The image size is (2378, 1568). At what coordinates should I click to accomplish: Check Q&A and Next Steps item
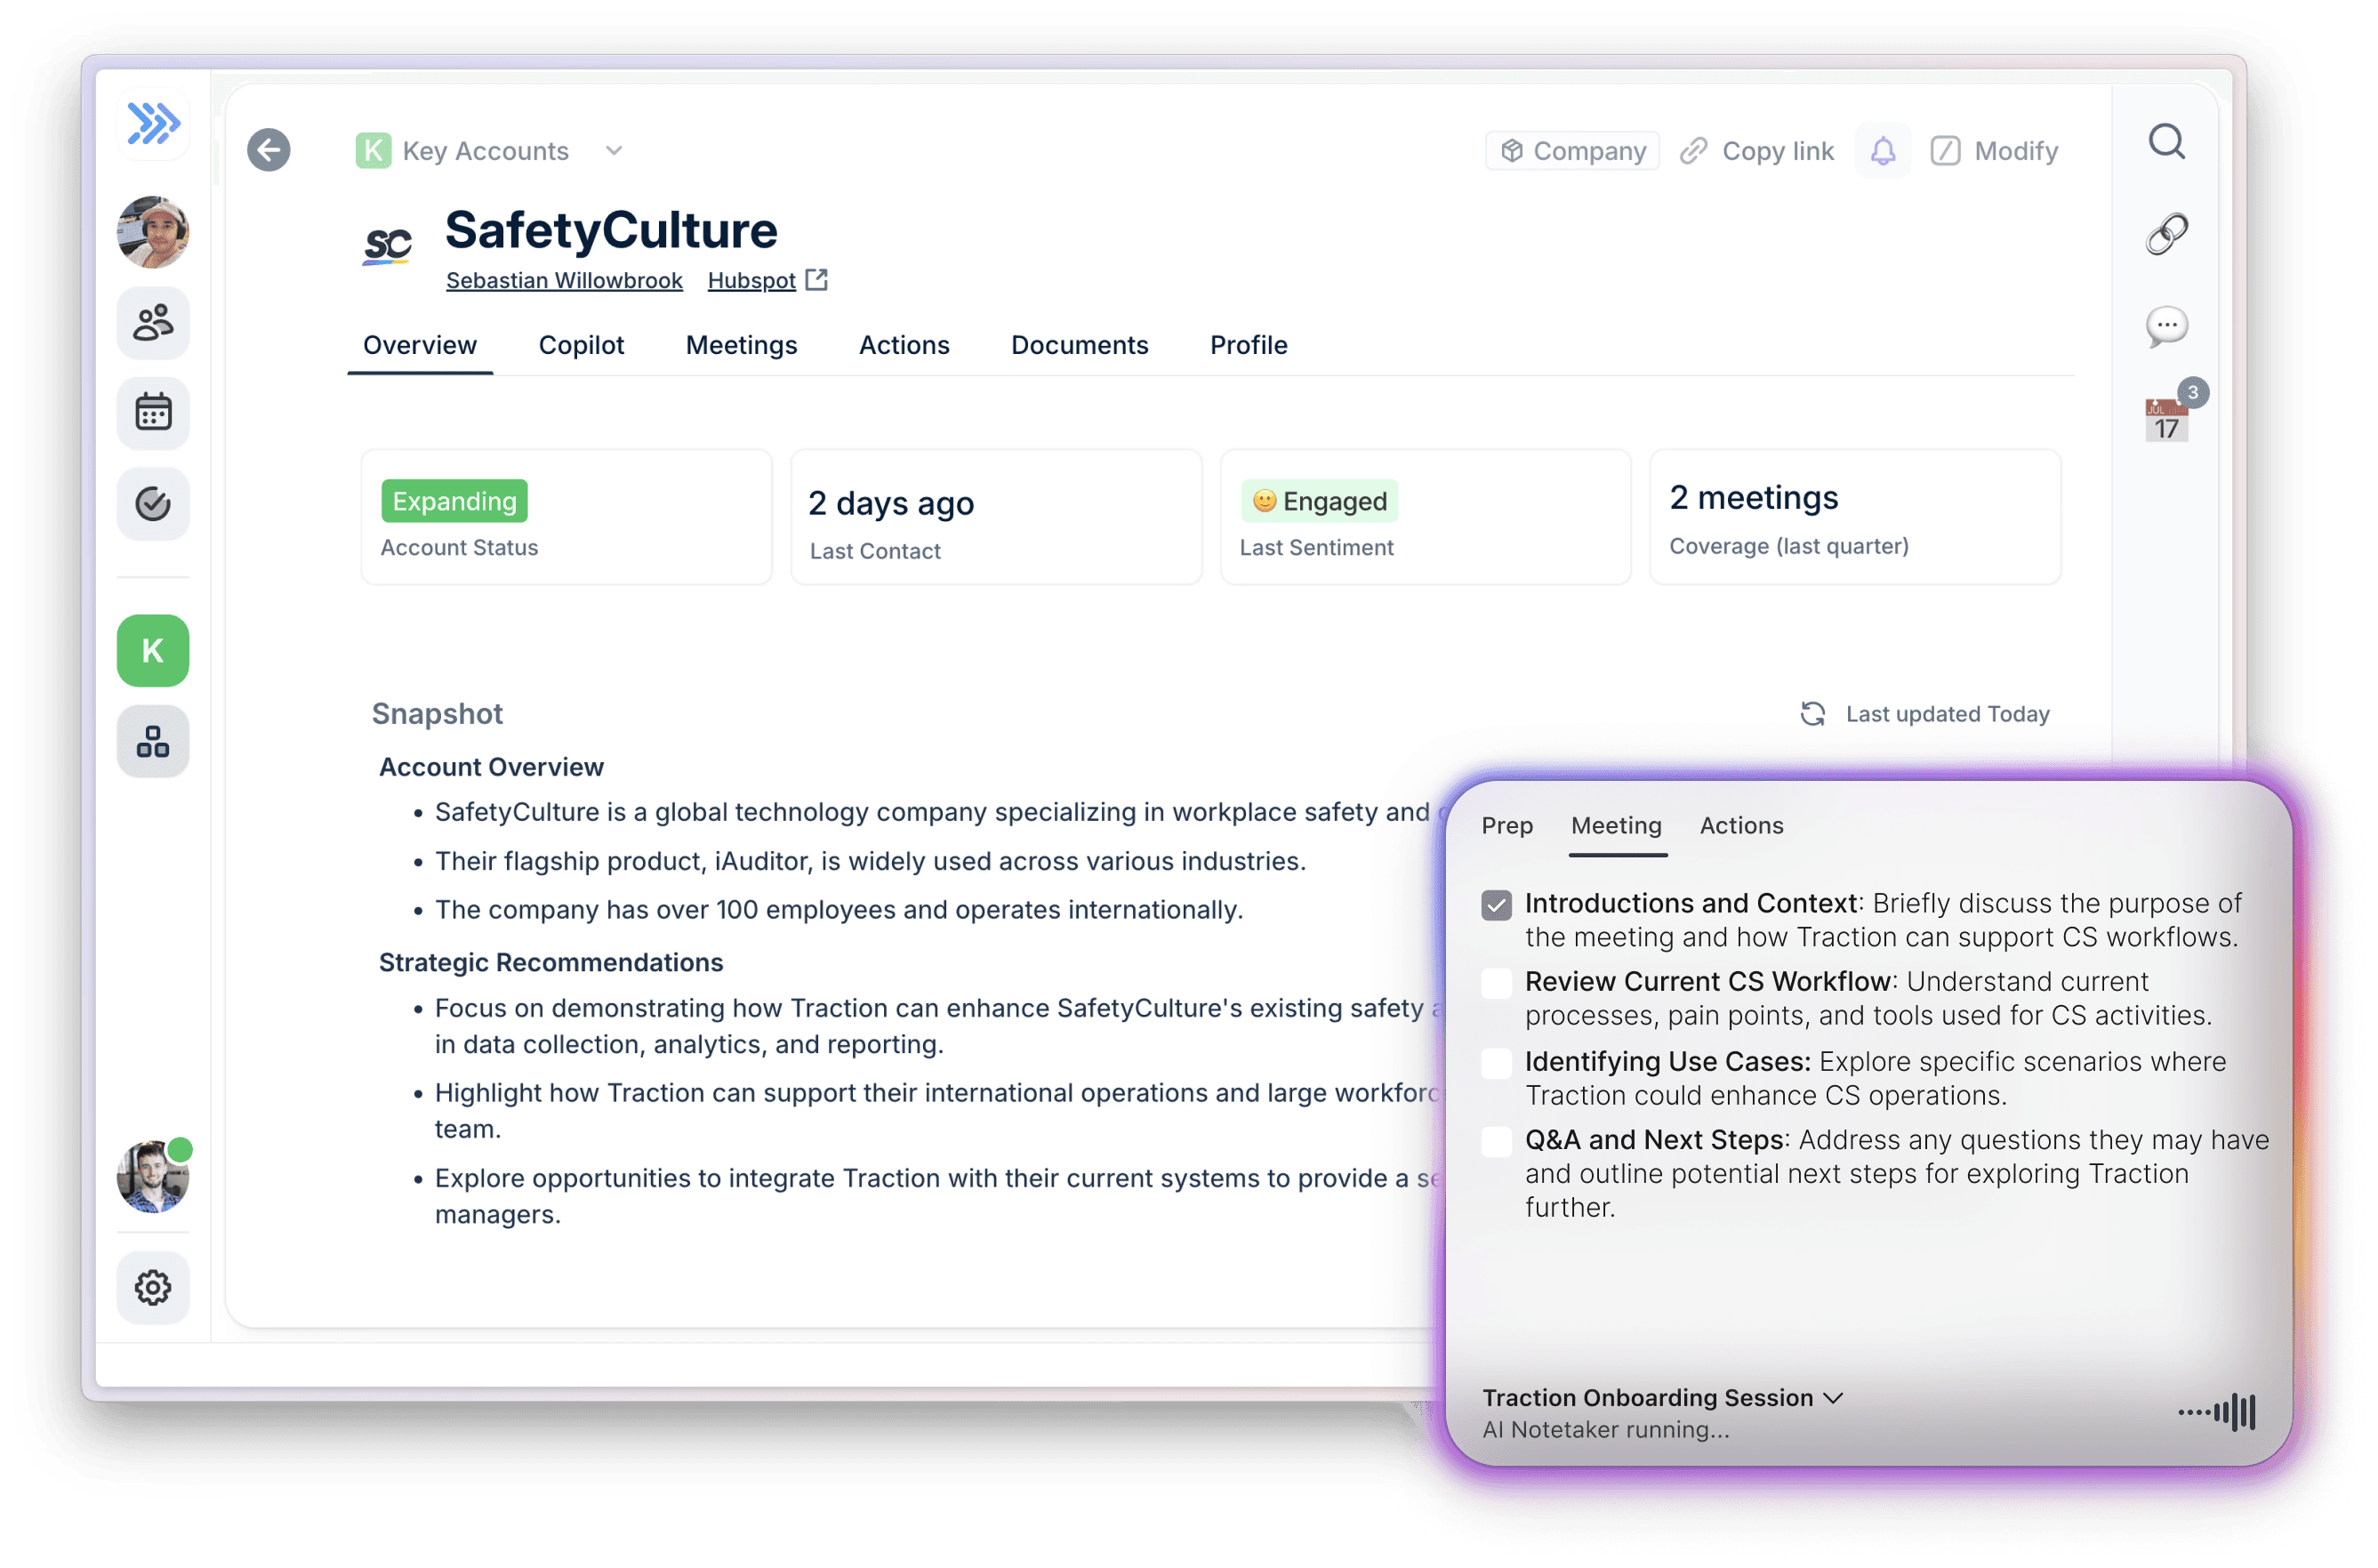[x=1496, y=1141]
